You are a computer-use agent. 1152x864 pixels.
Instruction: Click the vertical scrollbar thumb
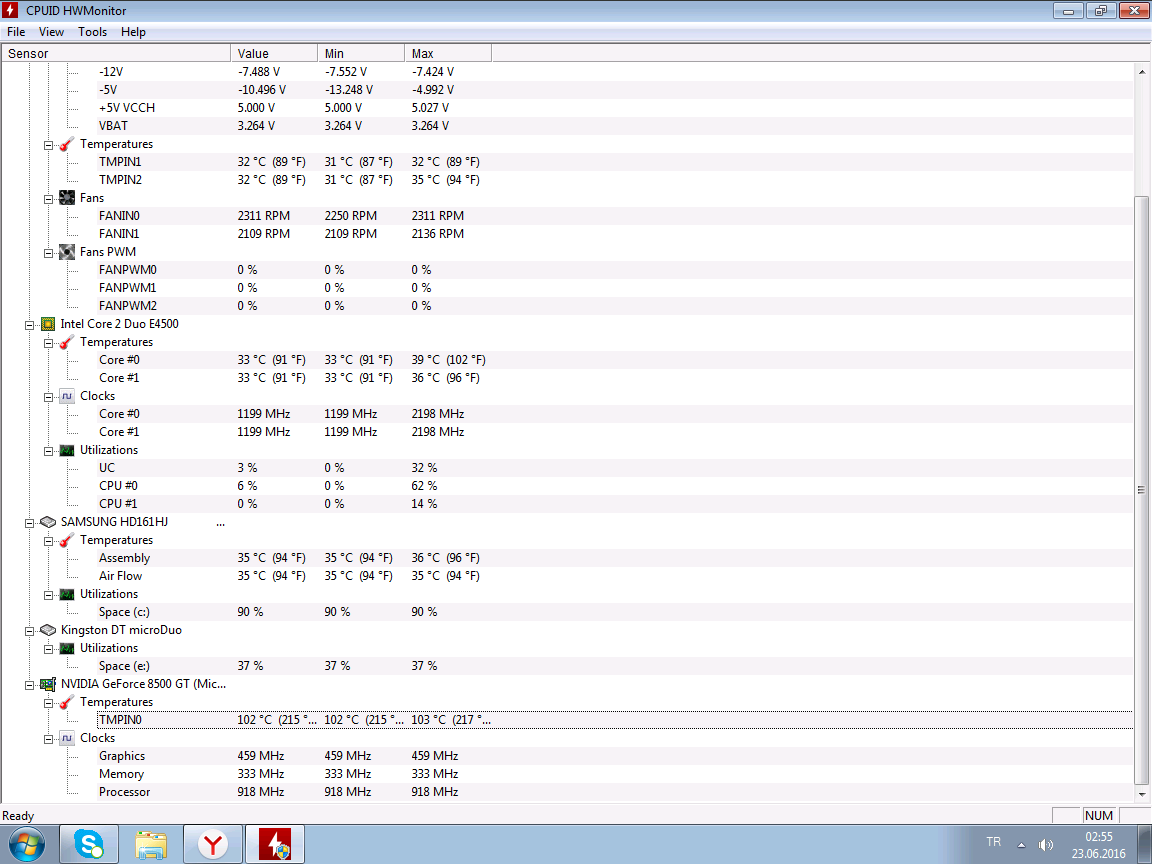(x=1141, y=490)
